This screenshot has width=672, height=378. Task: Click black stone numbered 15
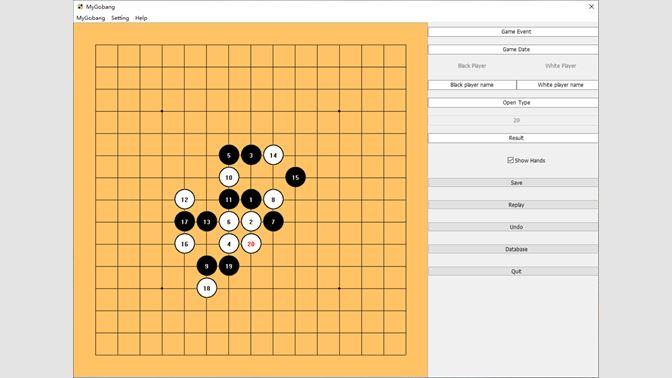pos(295,177)
